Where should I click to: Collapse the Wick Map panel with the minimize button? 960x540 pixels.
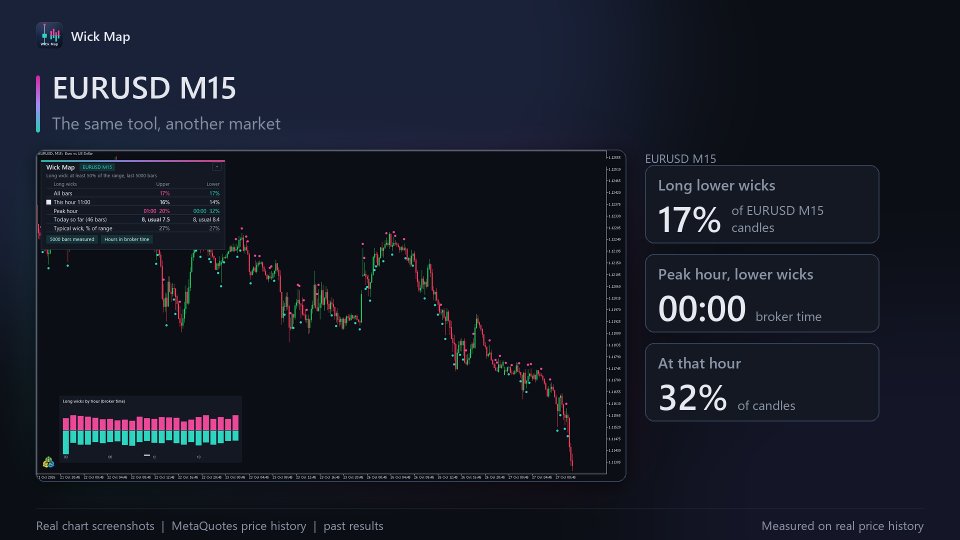(x=216, y=167)
